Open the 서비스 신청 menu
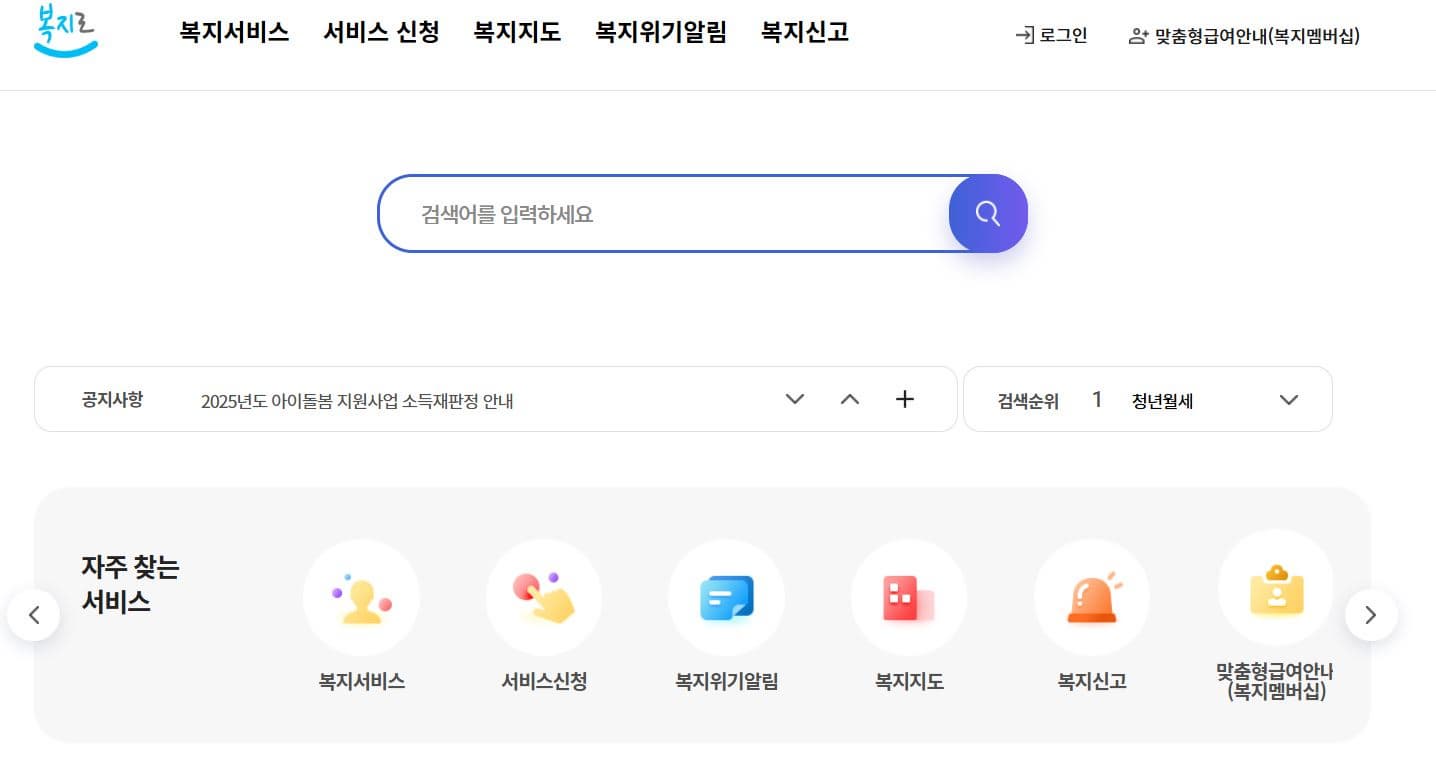1436x761 pixels. (381, 32)
